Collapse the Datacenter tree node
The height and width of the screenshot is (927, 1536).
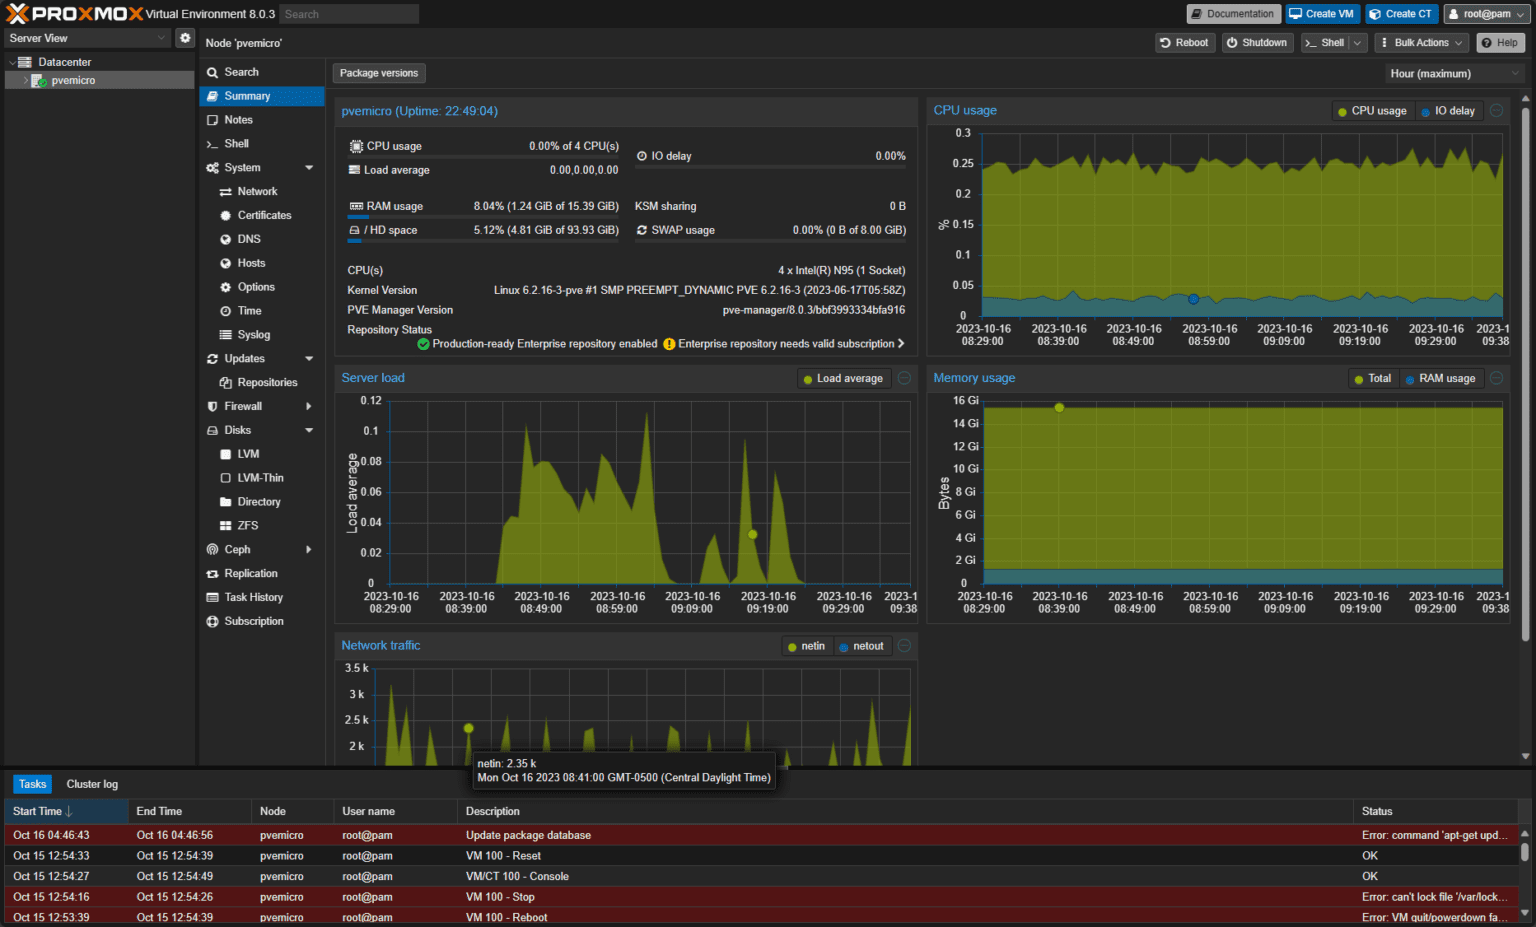tap(10, 61)
